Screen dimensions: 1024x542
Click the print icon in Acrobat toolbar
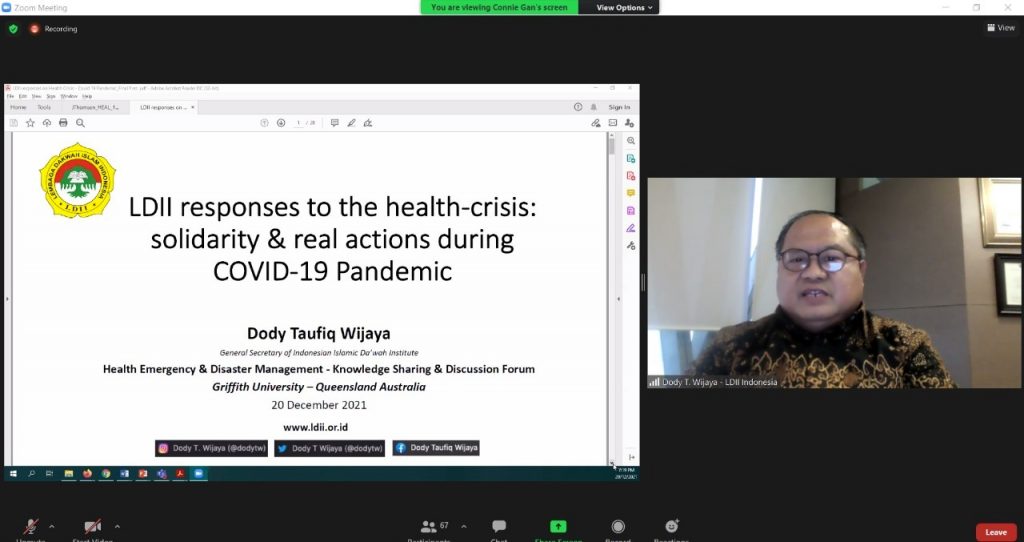click(x=63, y=123)
